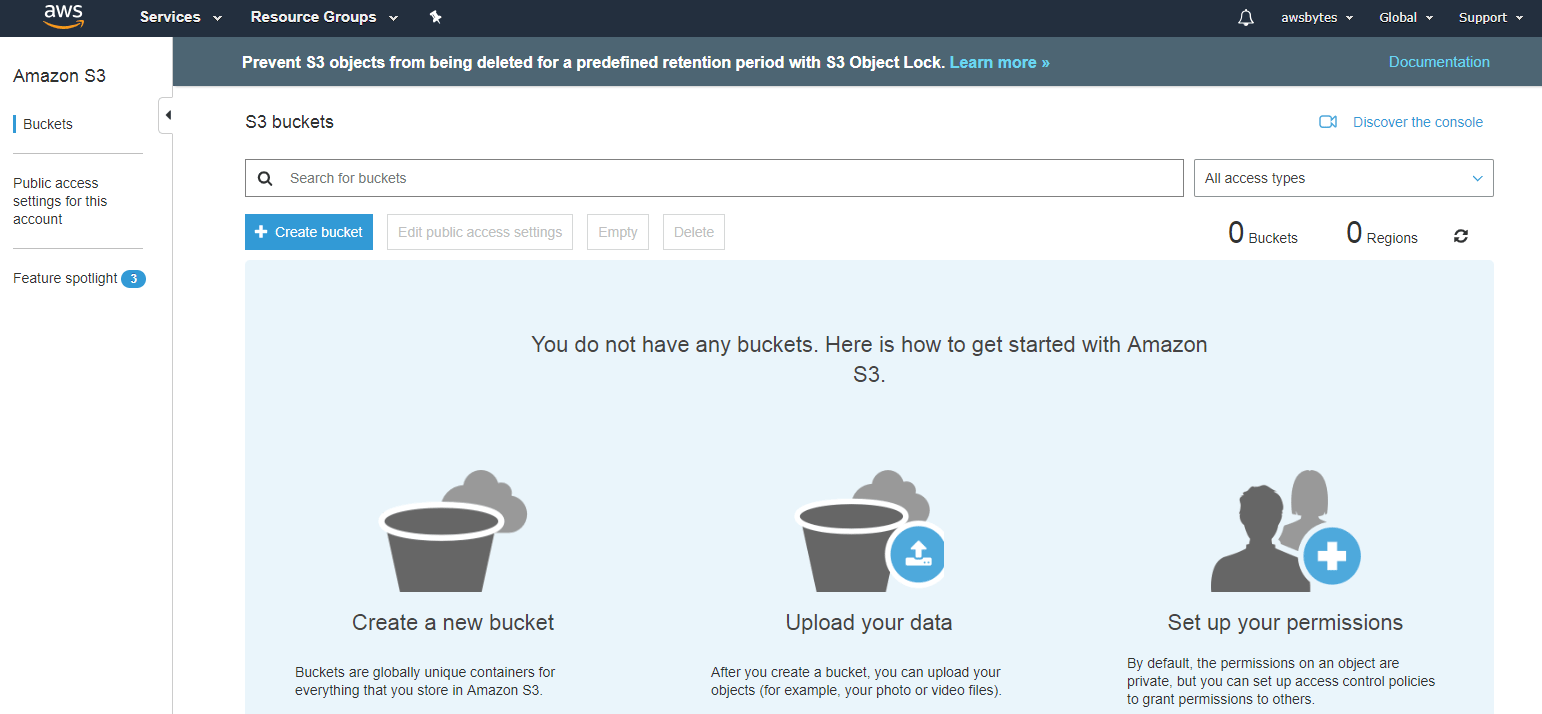Click the 0 Regions counter

pyautogui.click(x=1382, y=234)
